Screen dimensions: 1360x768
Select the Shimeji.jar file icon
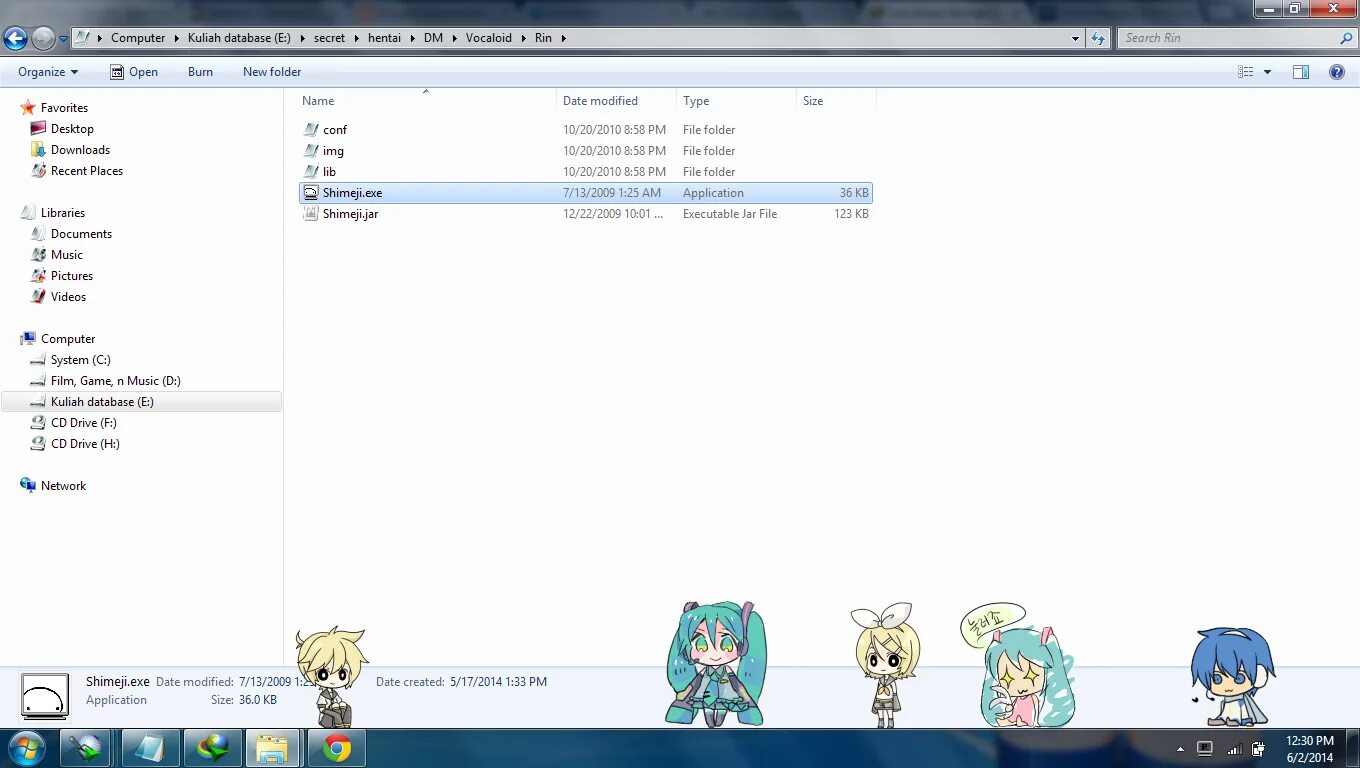click(x=311, y=214)
